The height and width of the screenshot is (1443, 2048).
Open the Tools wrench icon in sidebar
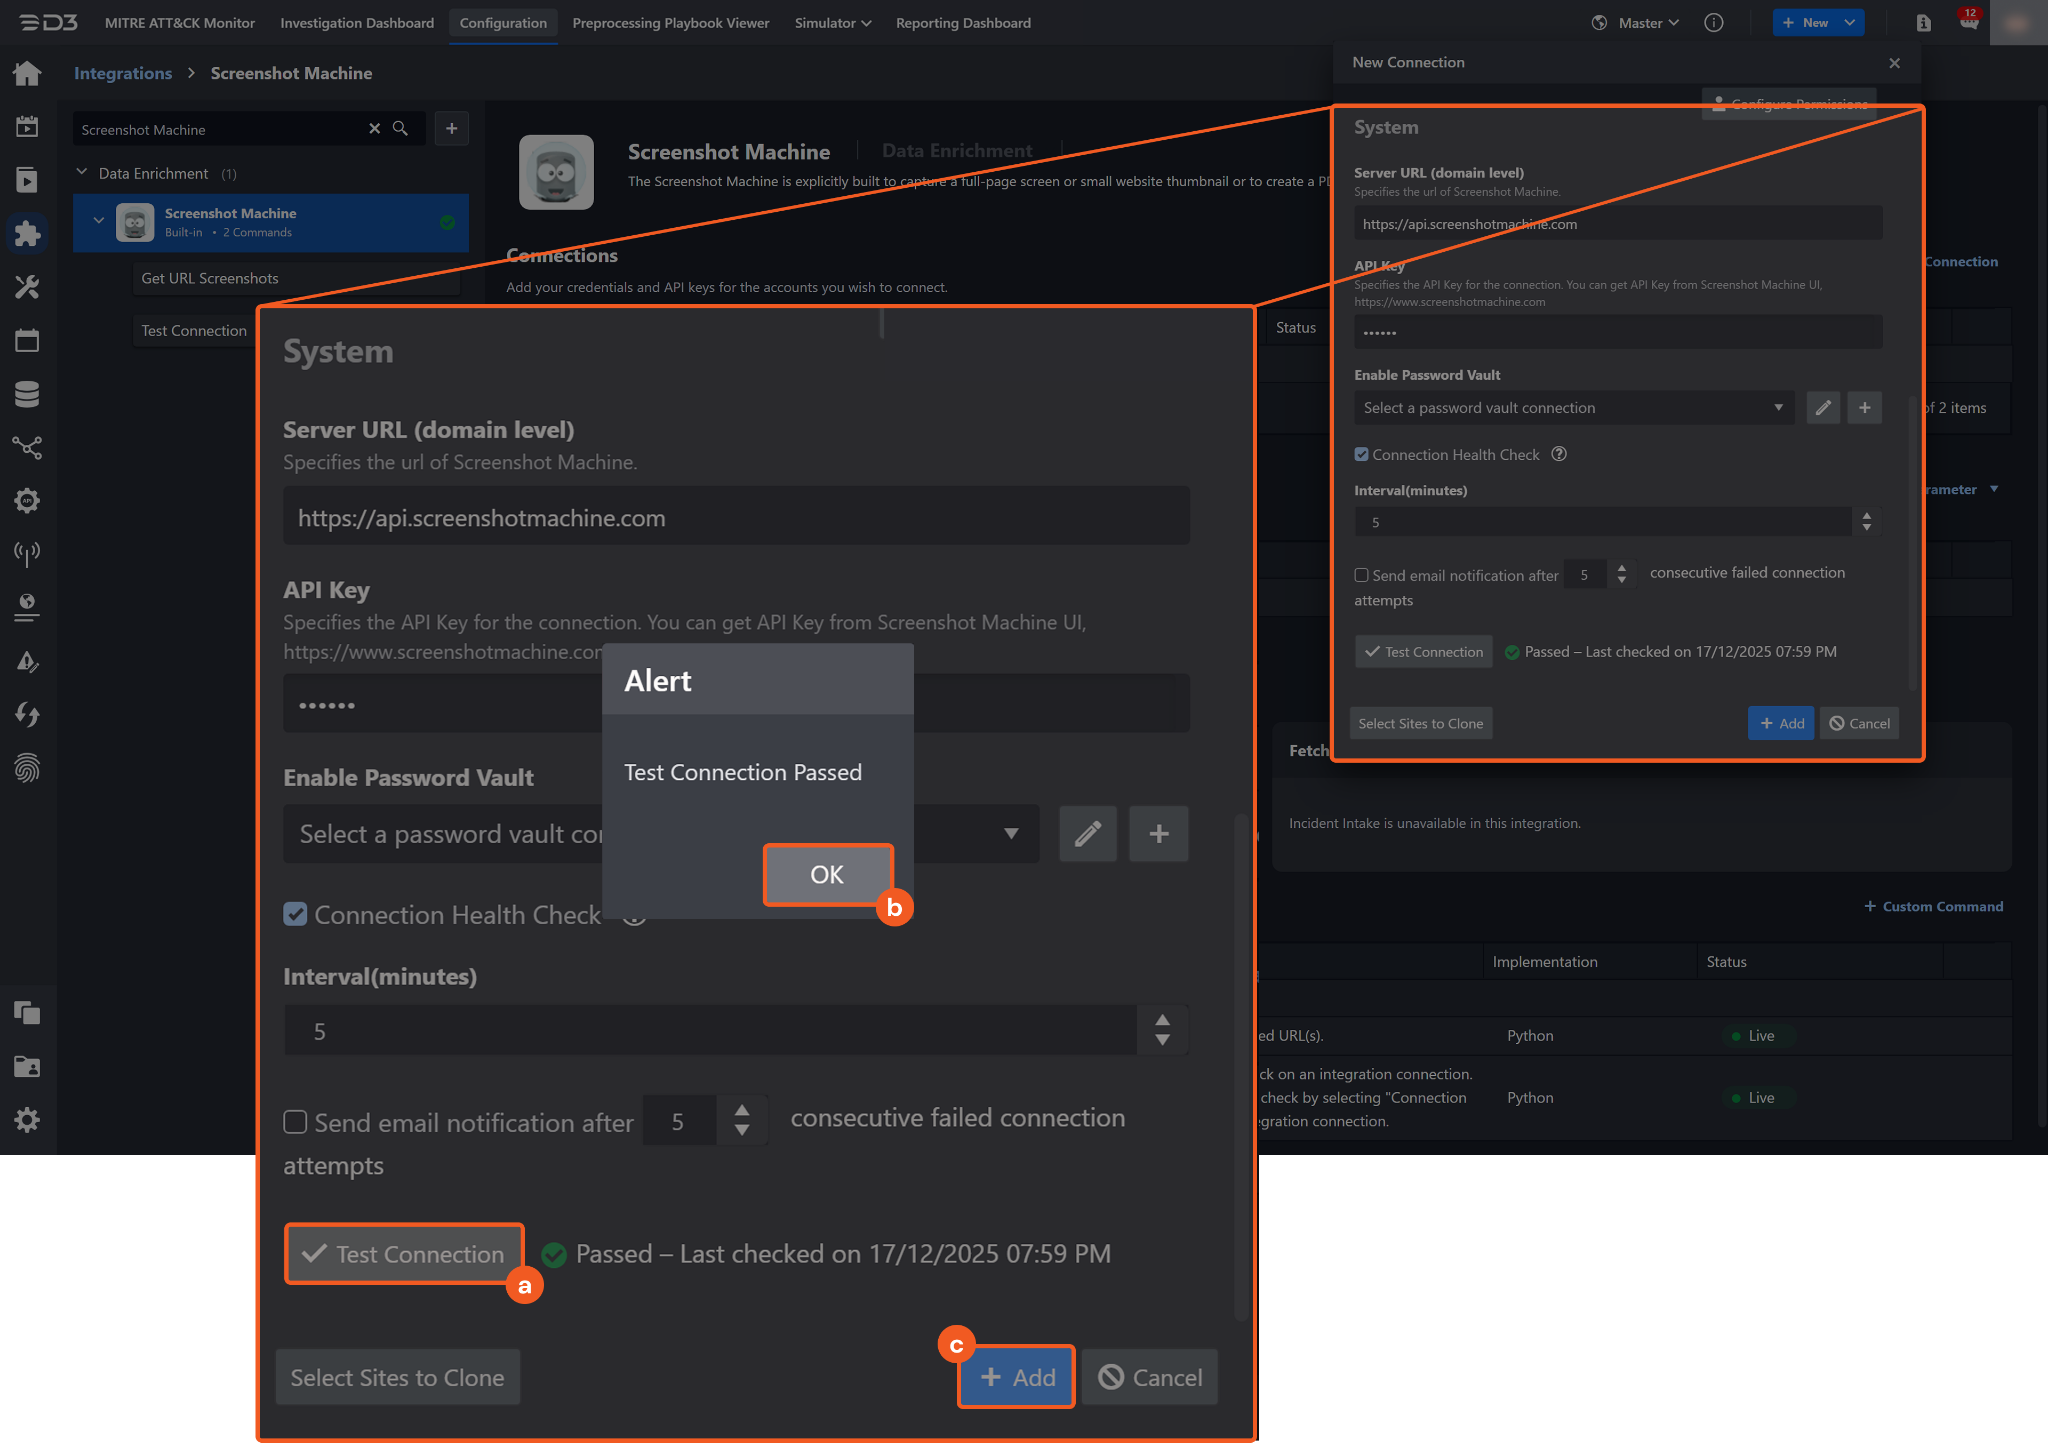(x=27, y=288)
